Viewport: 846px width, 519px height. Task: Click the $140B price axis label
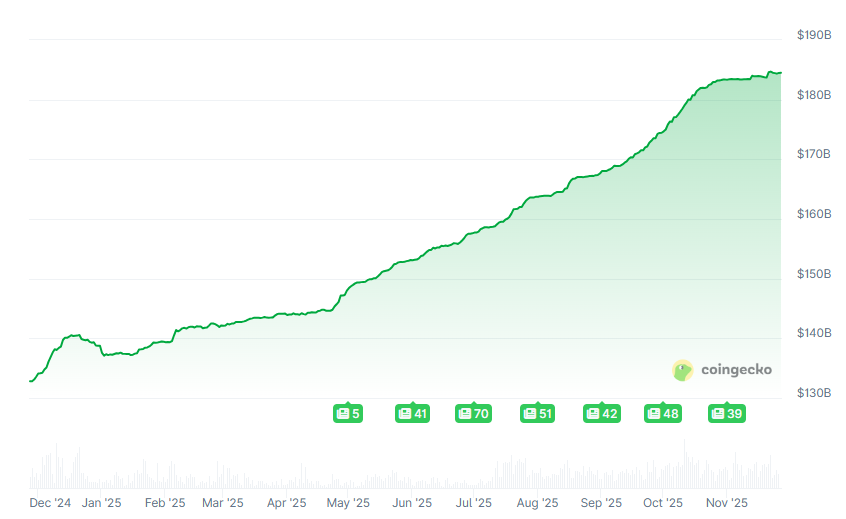coord(814,333)
